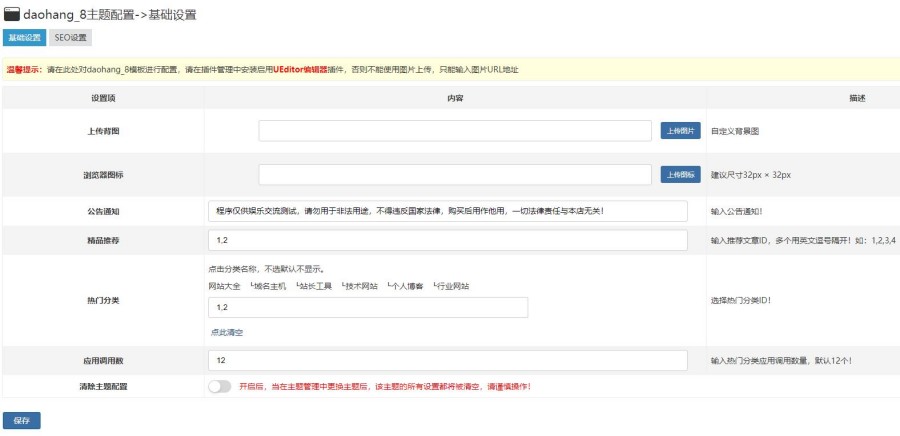The width and height of the screenshot is (900, 436).
Task: Click the 上传背图 URL input field
Action: pos(455,131)
